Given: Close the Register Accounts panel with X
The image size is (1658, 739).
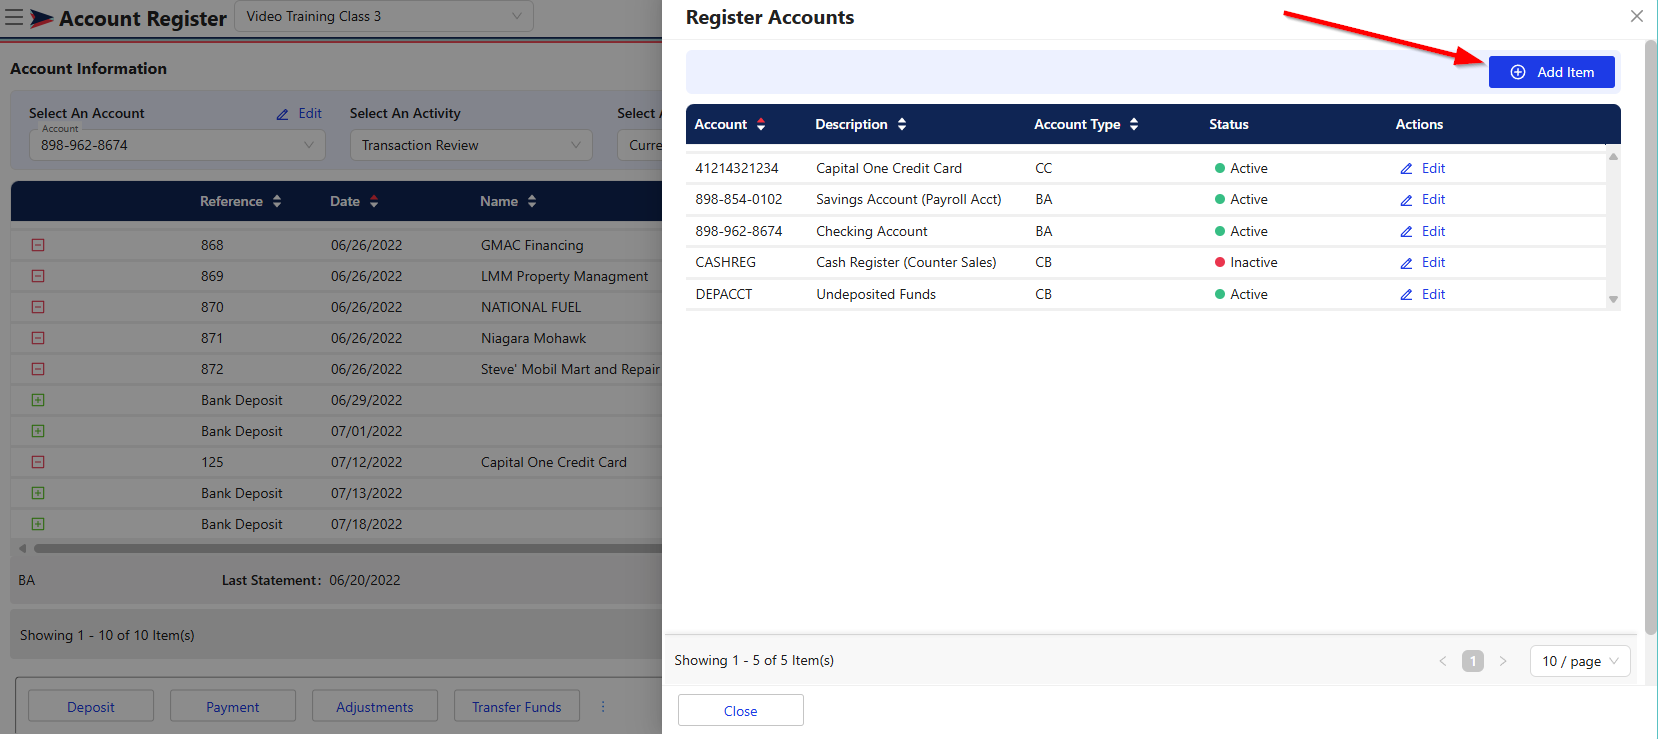Looking at the screenshot, I should click(1636, 16).
